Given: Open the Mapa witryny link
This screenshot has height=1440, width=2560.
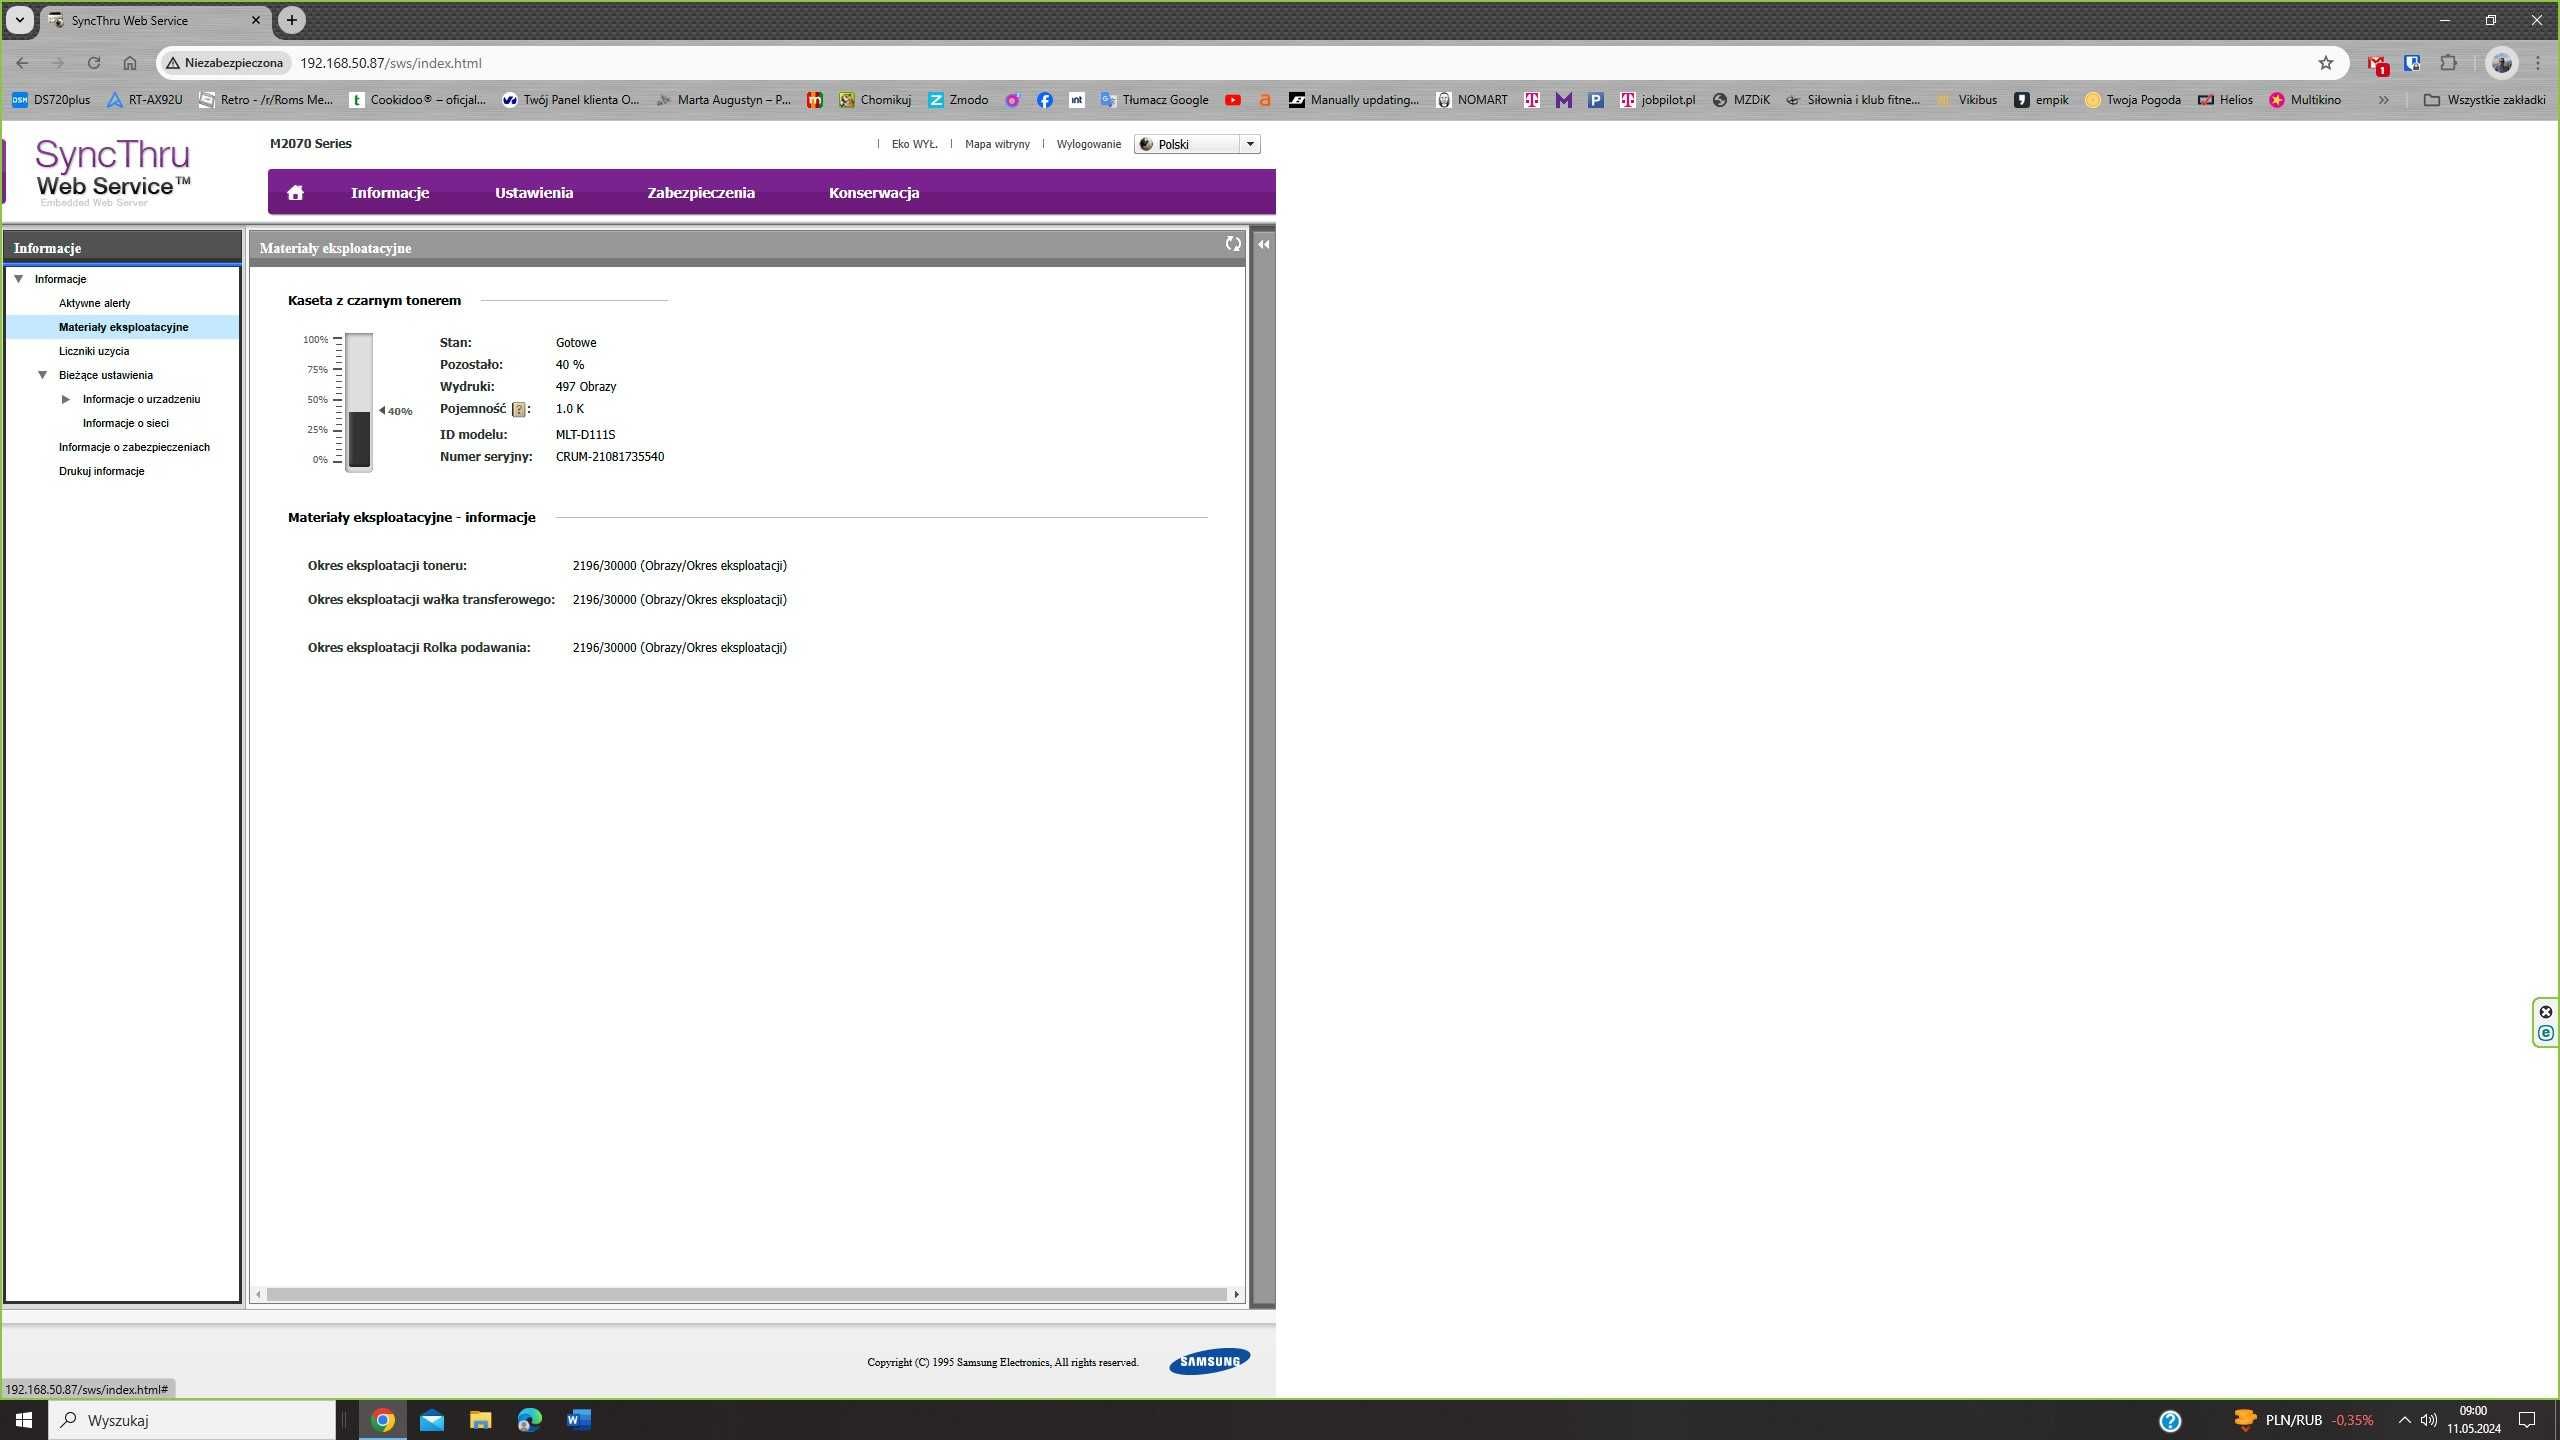Looking at the screenshot, I should tap(997, 144).
